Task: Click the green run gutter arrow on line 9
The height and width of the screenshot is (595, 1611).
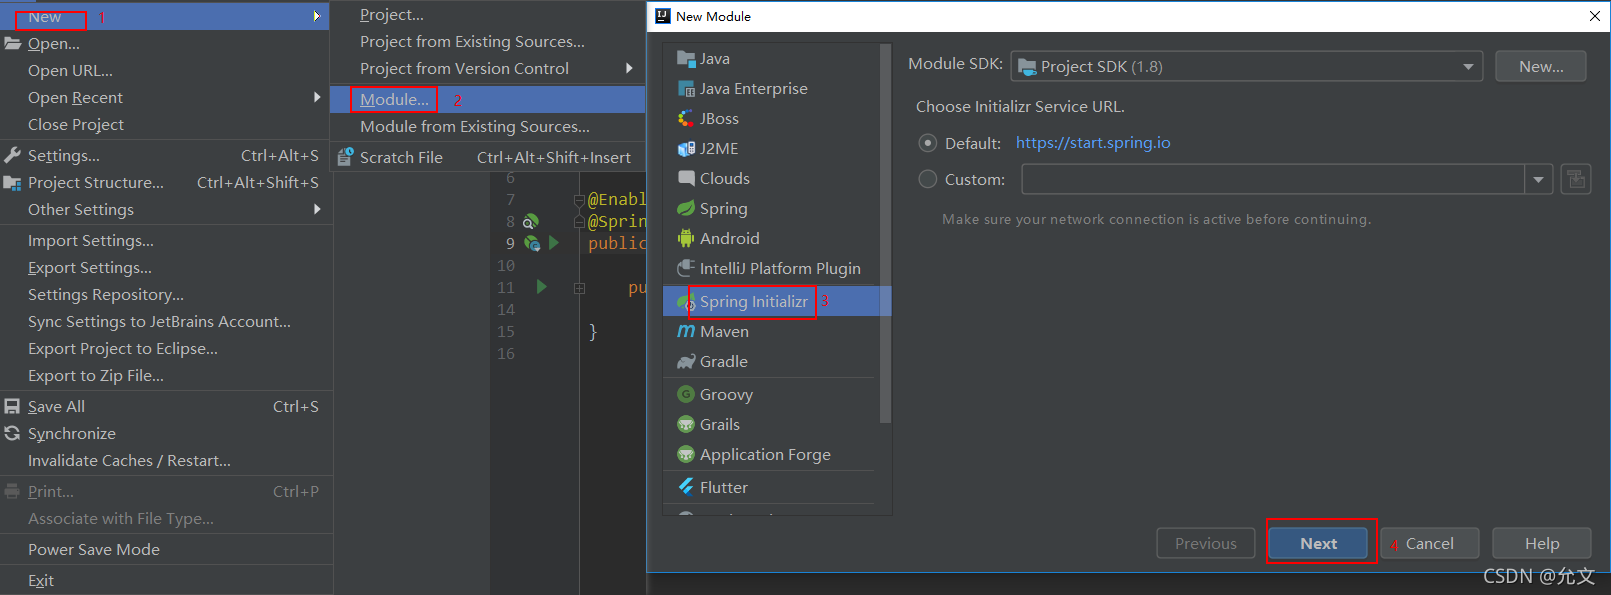Action: pos(554,243)
